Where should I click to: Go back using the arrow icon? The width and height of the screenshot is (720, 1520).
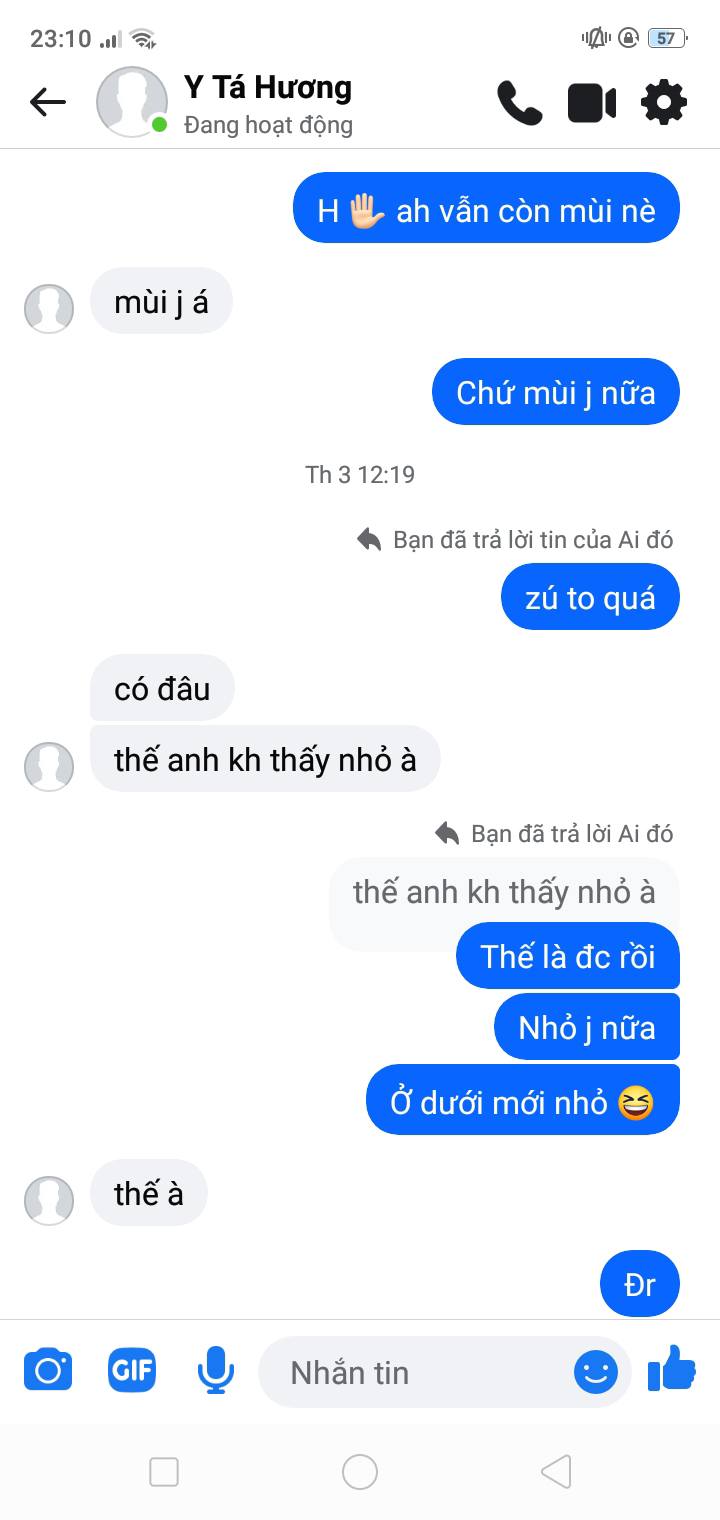tap(47, 102)
